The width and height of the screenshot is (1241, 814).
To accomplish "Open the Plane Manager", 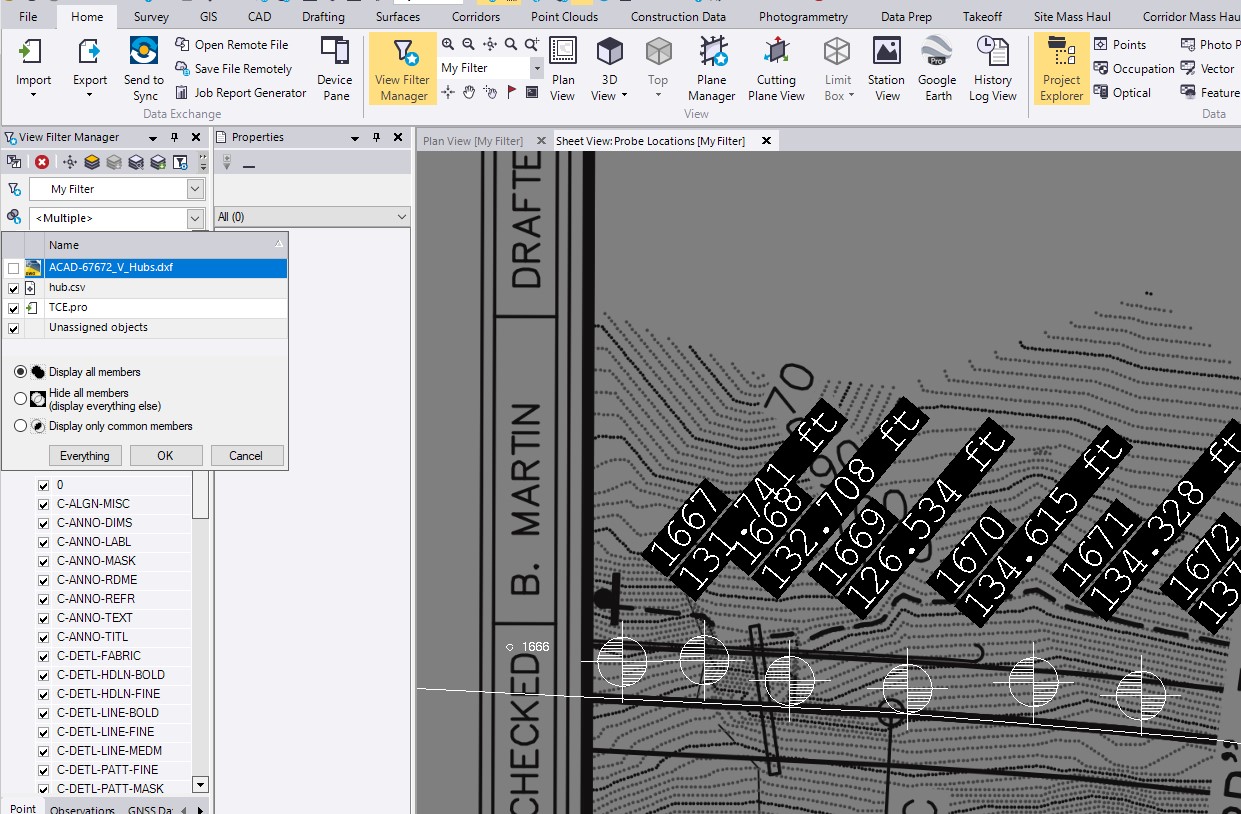I will (x=711, y=68).
